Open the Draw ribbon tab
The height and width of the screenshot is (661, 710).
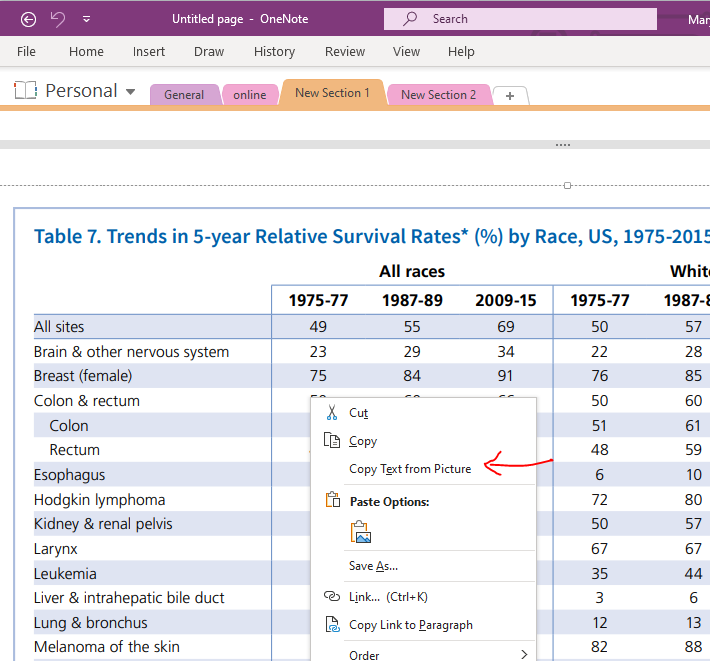(x=209, y=52)
